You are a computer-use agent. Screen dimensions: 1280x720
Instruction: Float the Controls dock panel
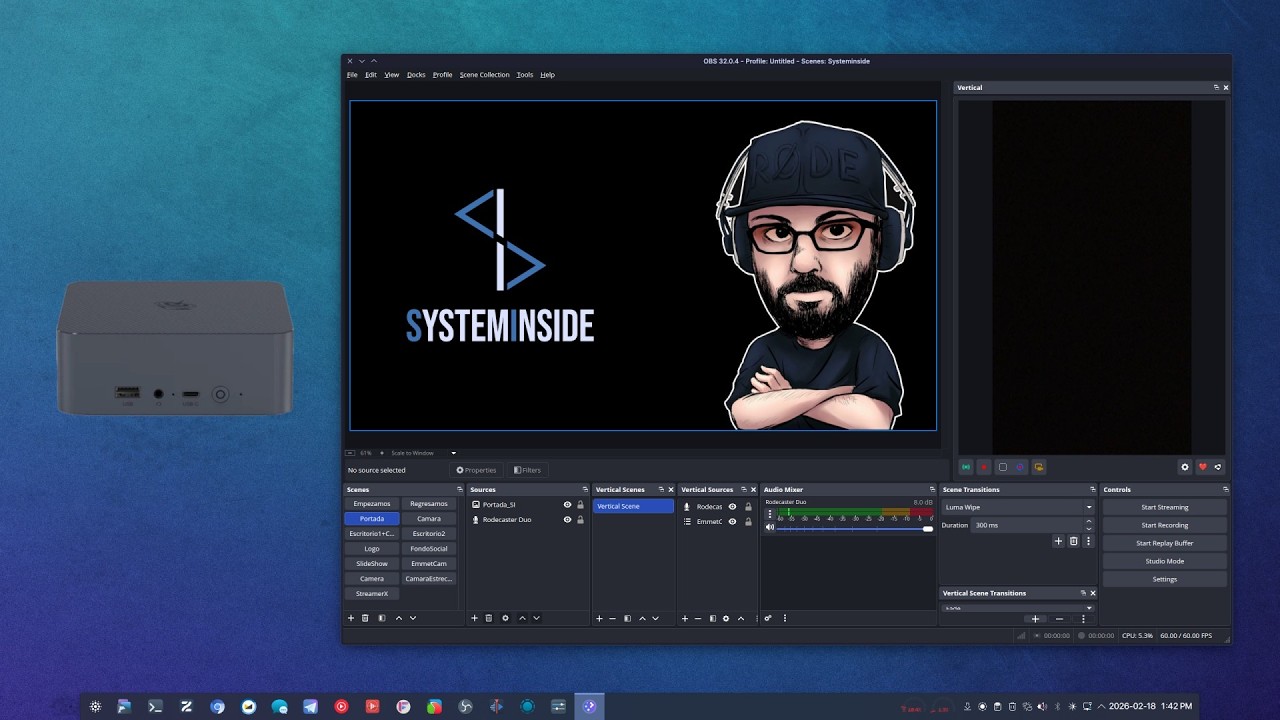[x=1225, y=490]
